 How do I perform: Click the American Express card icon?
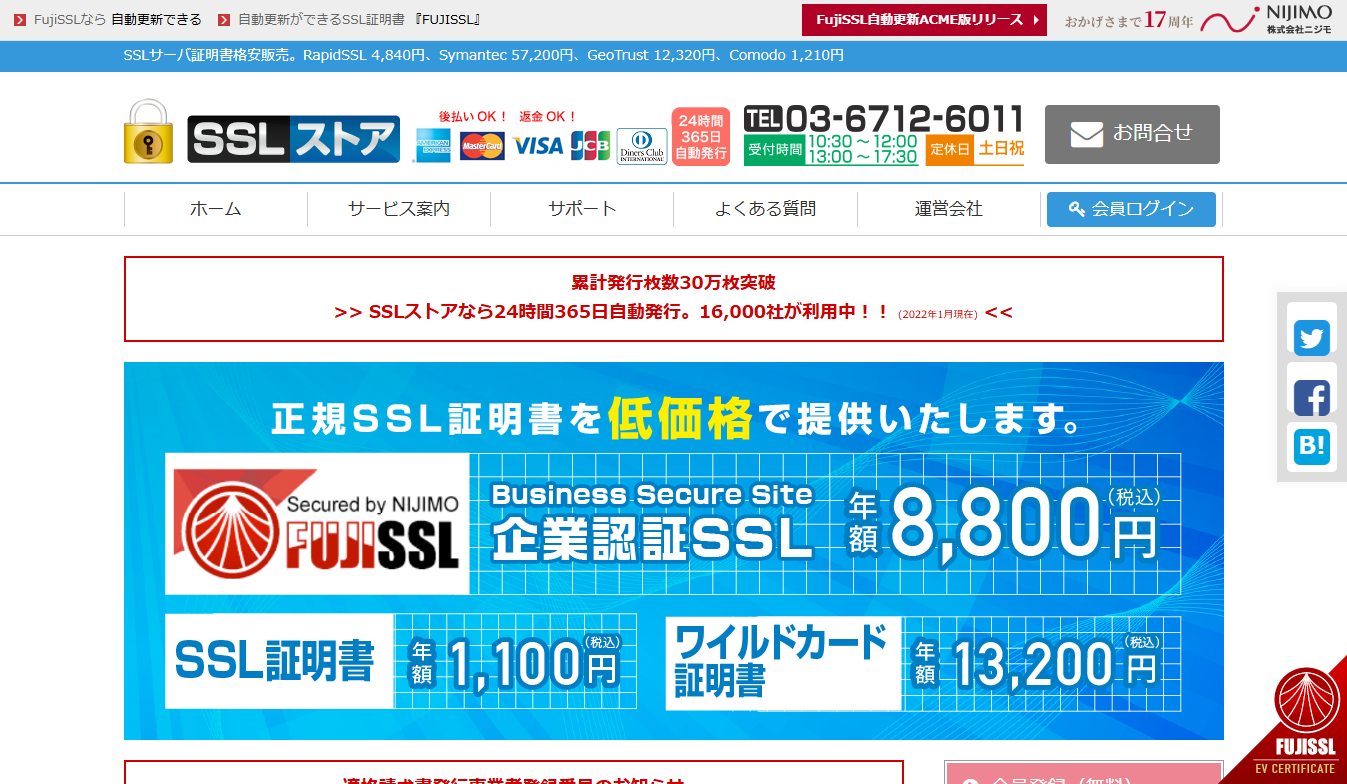pos(434,146)
